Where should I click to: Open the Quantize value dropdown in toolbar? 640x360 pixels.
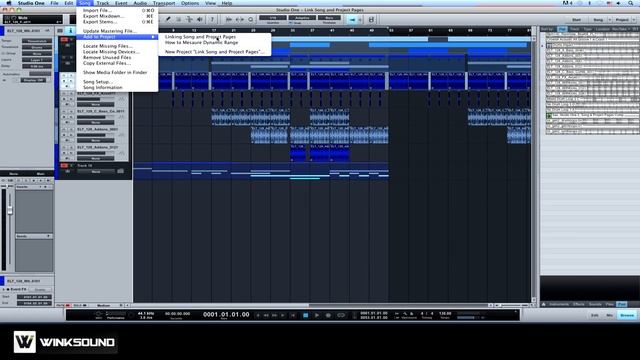pyautogui.click(x=273, y=18)
